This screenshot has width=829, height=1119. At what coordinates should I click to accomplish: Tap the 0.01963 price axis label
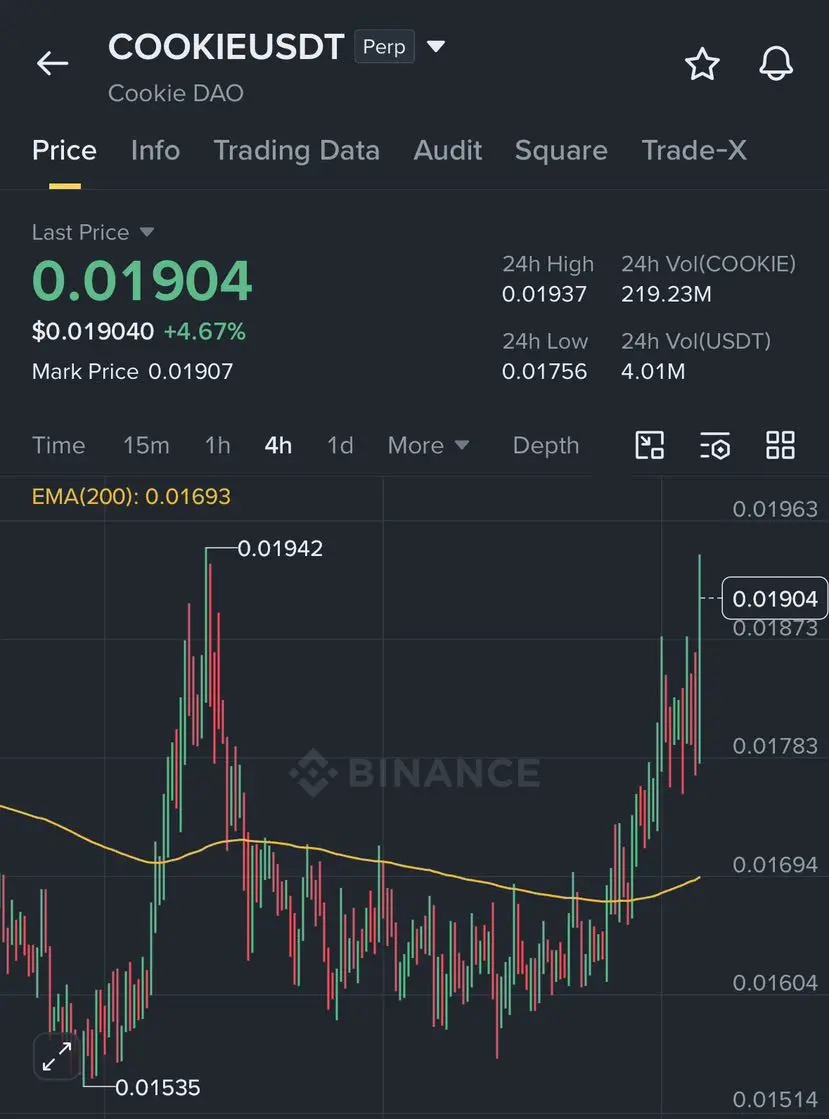coord(775,509)
